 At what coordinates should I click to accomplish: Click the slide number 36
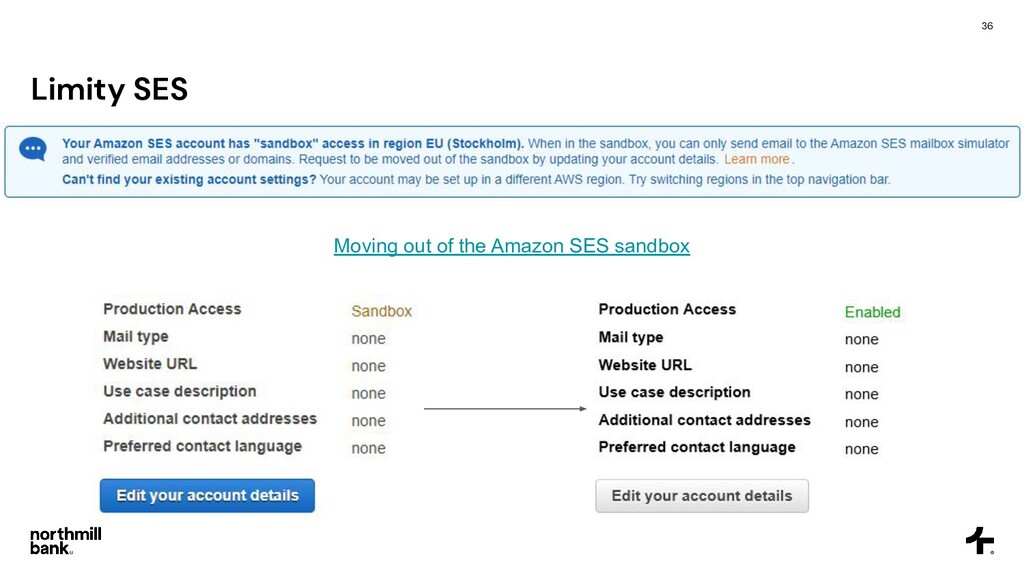coord(987,25)
